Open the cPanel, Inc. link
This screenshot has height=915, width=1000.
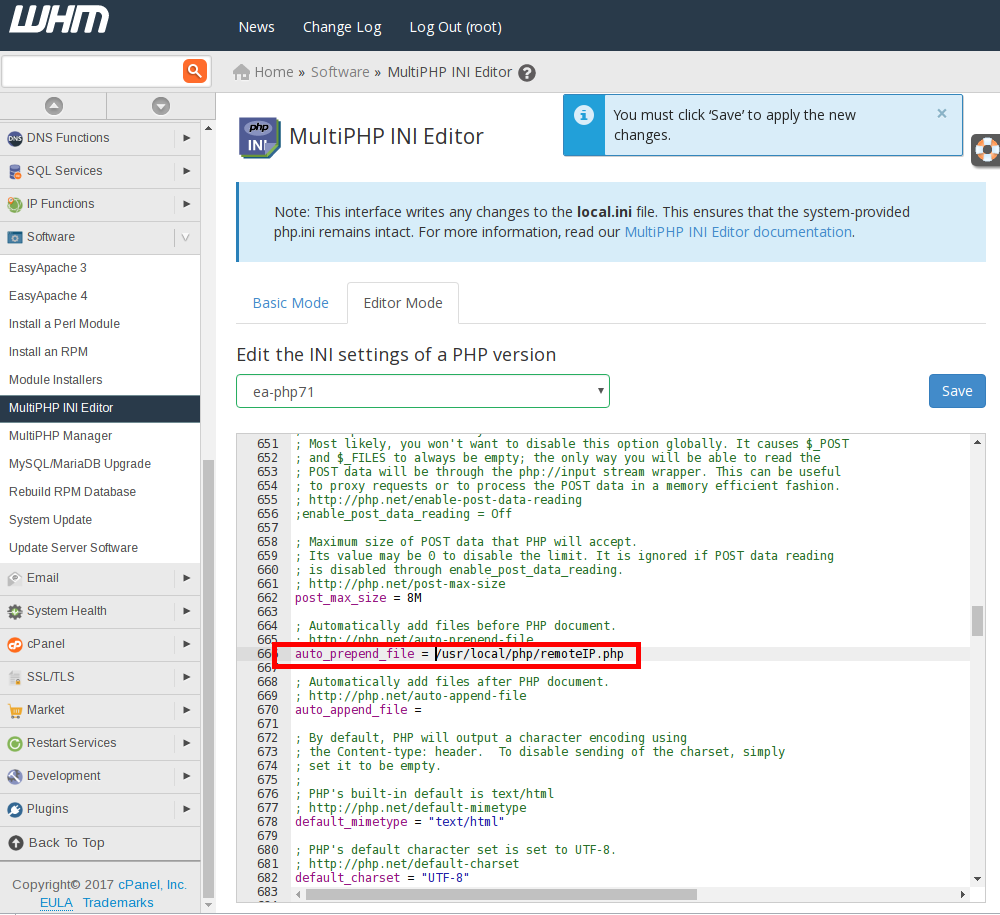point(152,885)
